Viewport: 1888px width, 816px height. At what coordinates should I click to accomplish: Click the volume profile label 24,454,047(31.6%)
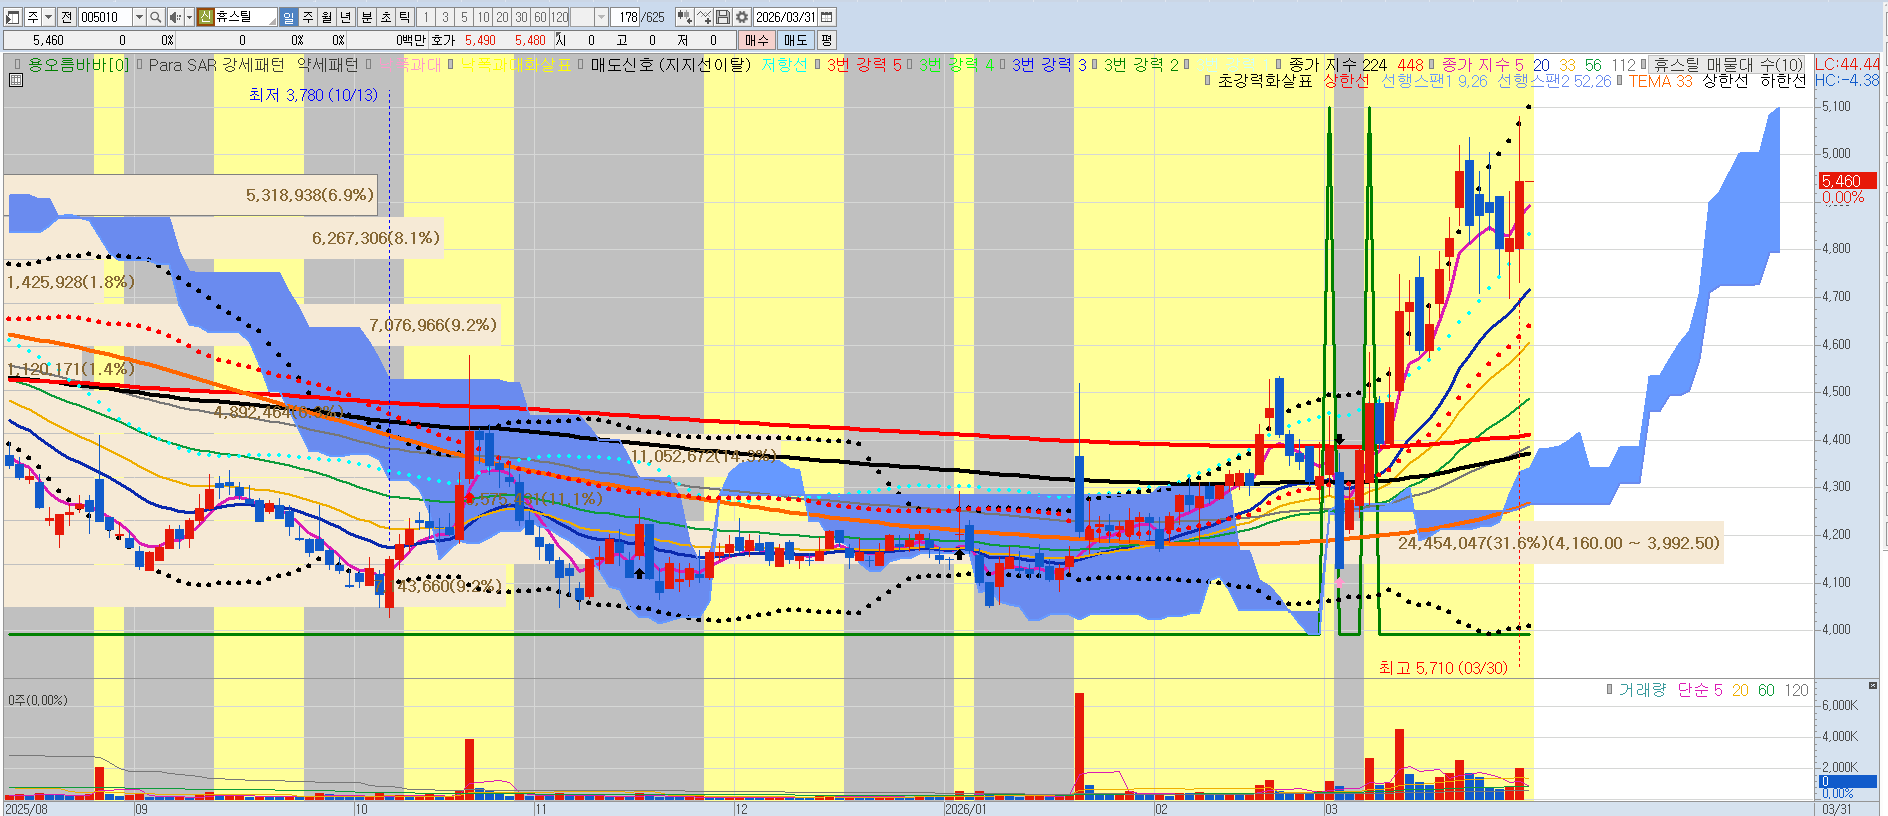[1558, 543]
